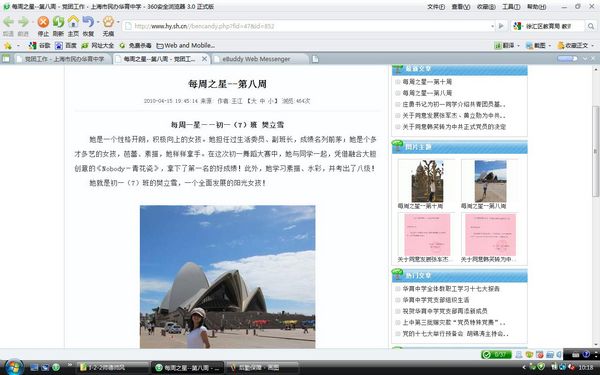Click the tab list icon left of tabs
Image resolution: width=600 pixels, height=375 pixels.
click(6, 59)
